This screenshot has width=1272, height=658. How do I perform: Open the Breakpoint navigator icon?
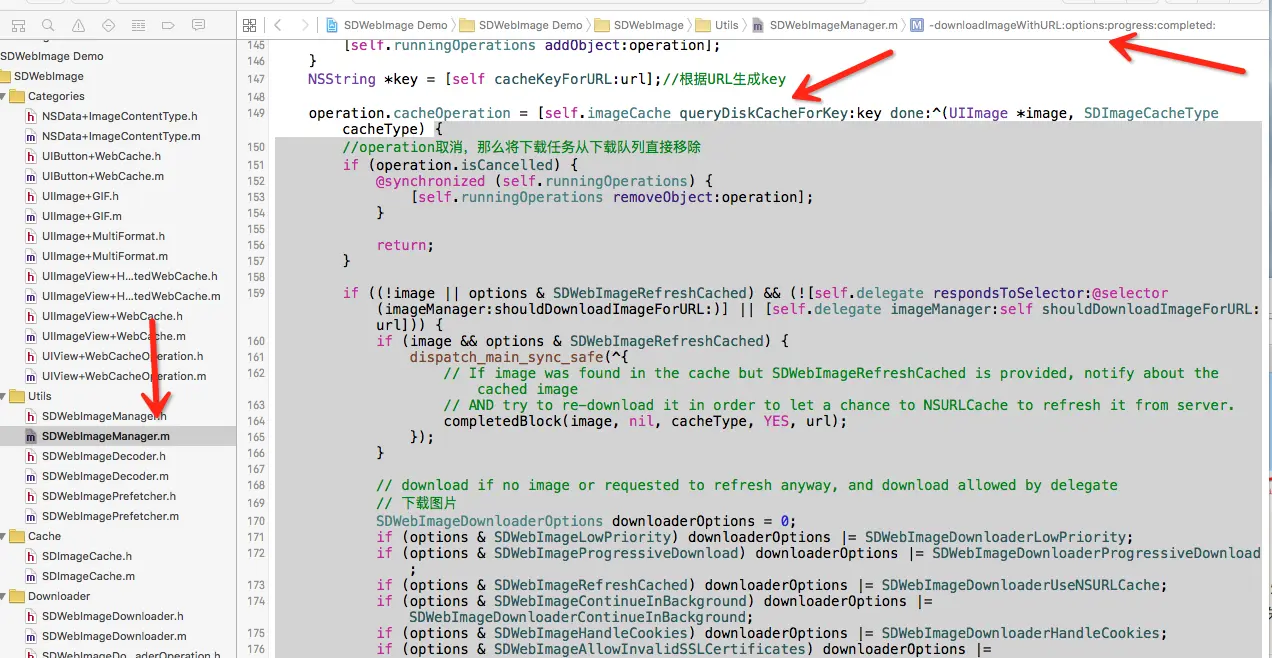[168, 25]
